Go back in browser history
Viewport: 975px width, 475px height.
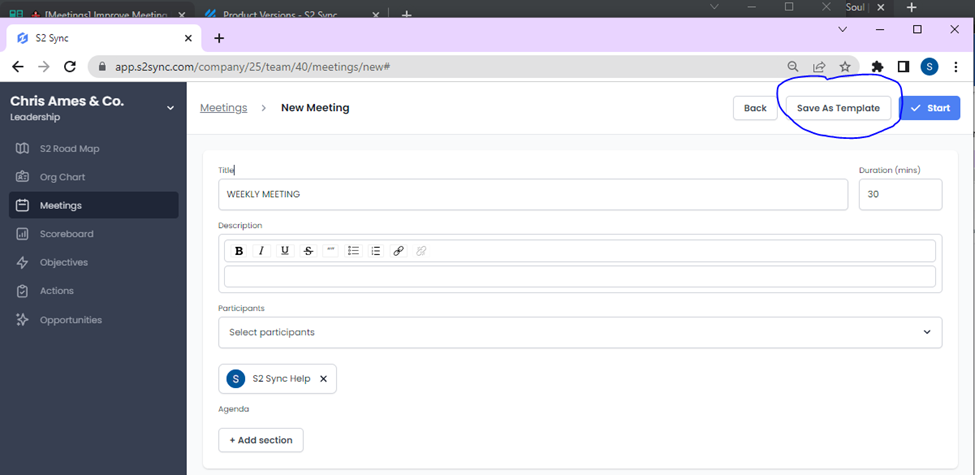(18, 67)
